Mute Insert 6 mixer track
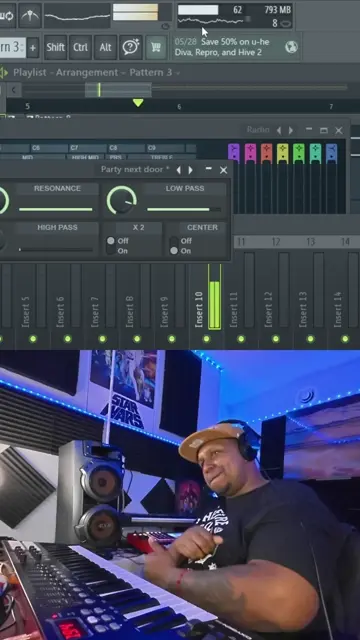360x640 pixels. (68, 339)
